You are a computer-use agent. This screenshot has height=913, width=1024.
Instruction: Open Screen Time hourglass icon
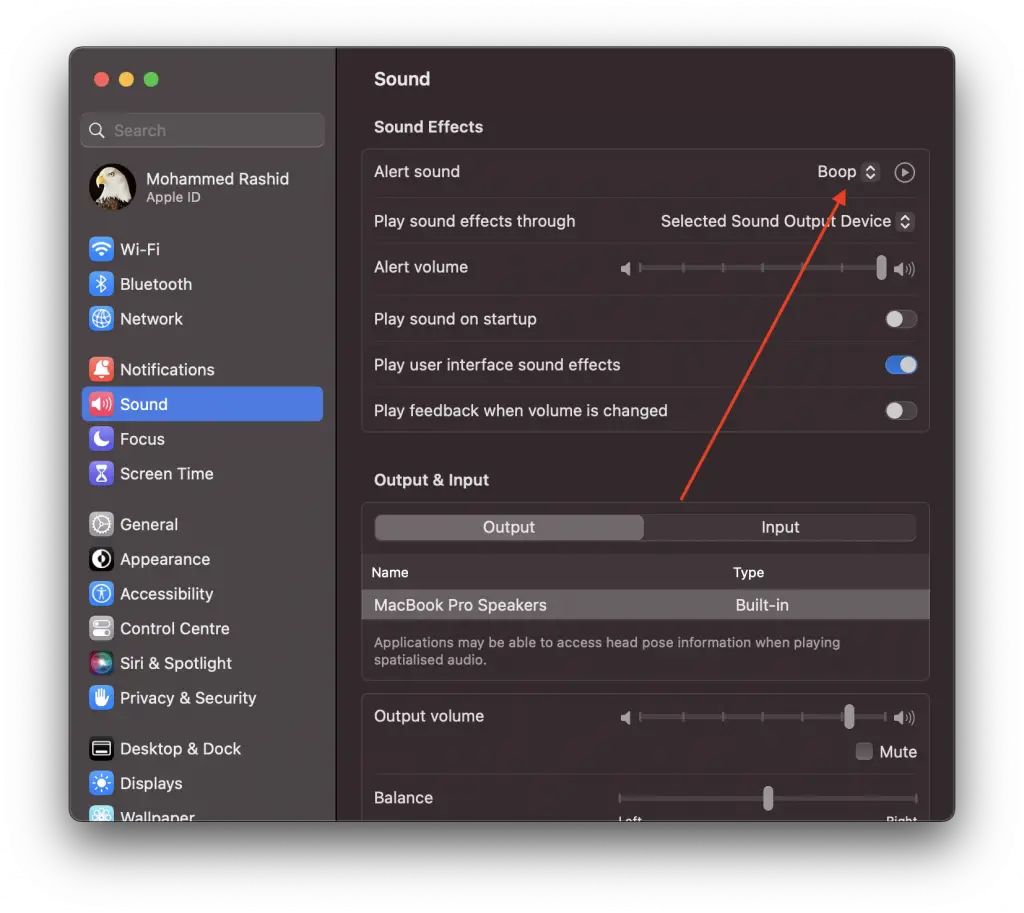point(101,473)
